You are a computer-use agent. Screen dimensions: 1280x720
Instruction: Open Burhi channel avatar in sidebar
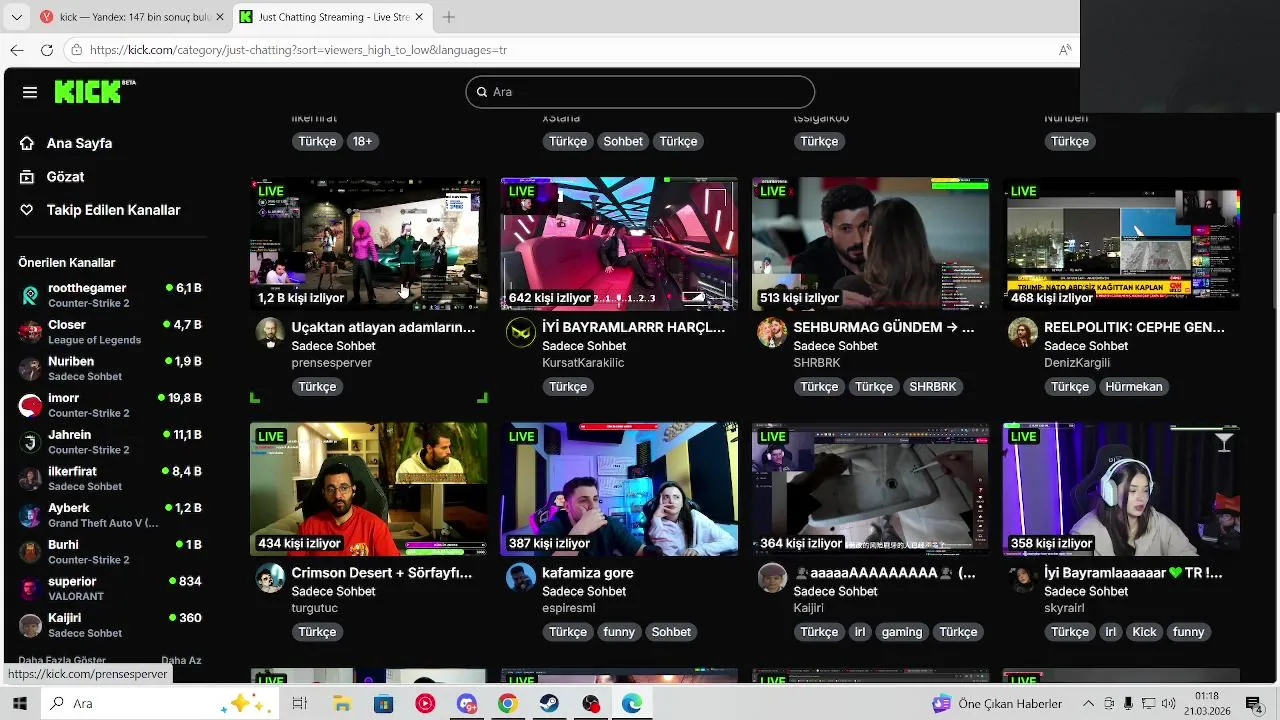31,552
